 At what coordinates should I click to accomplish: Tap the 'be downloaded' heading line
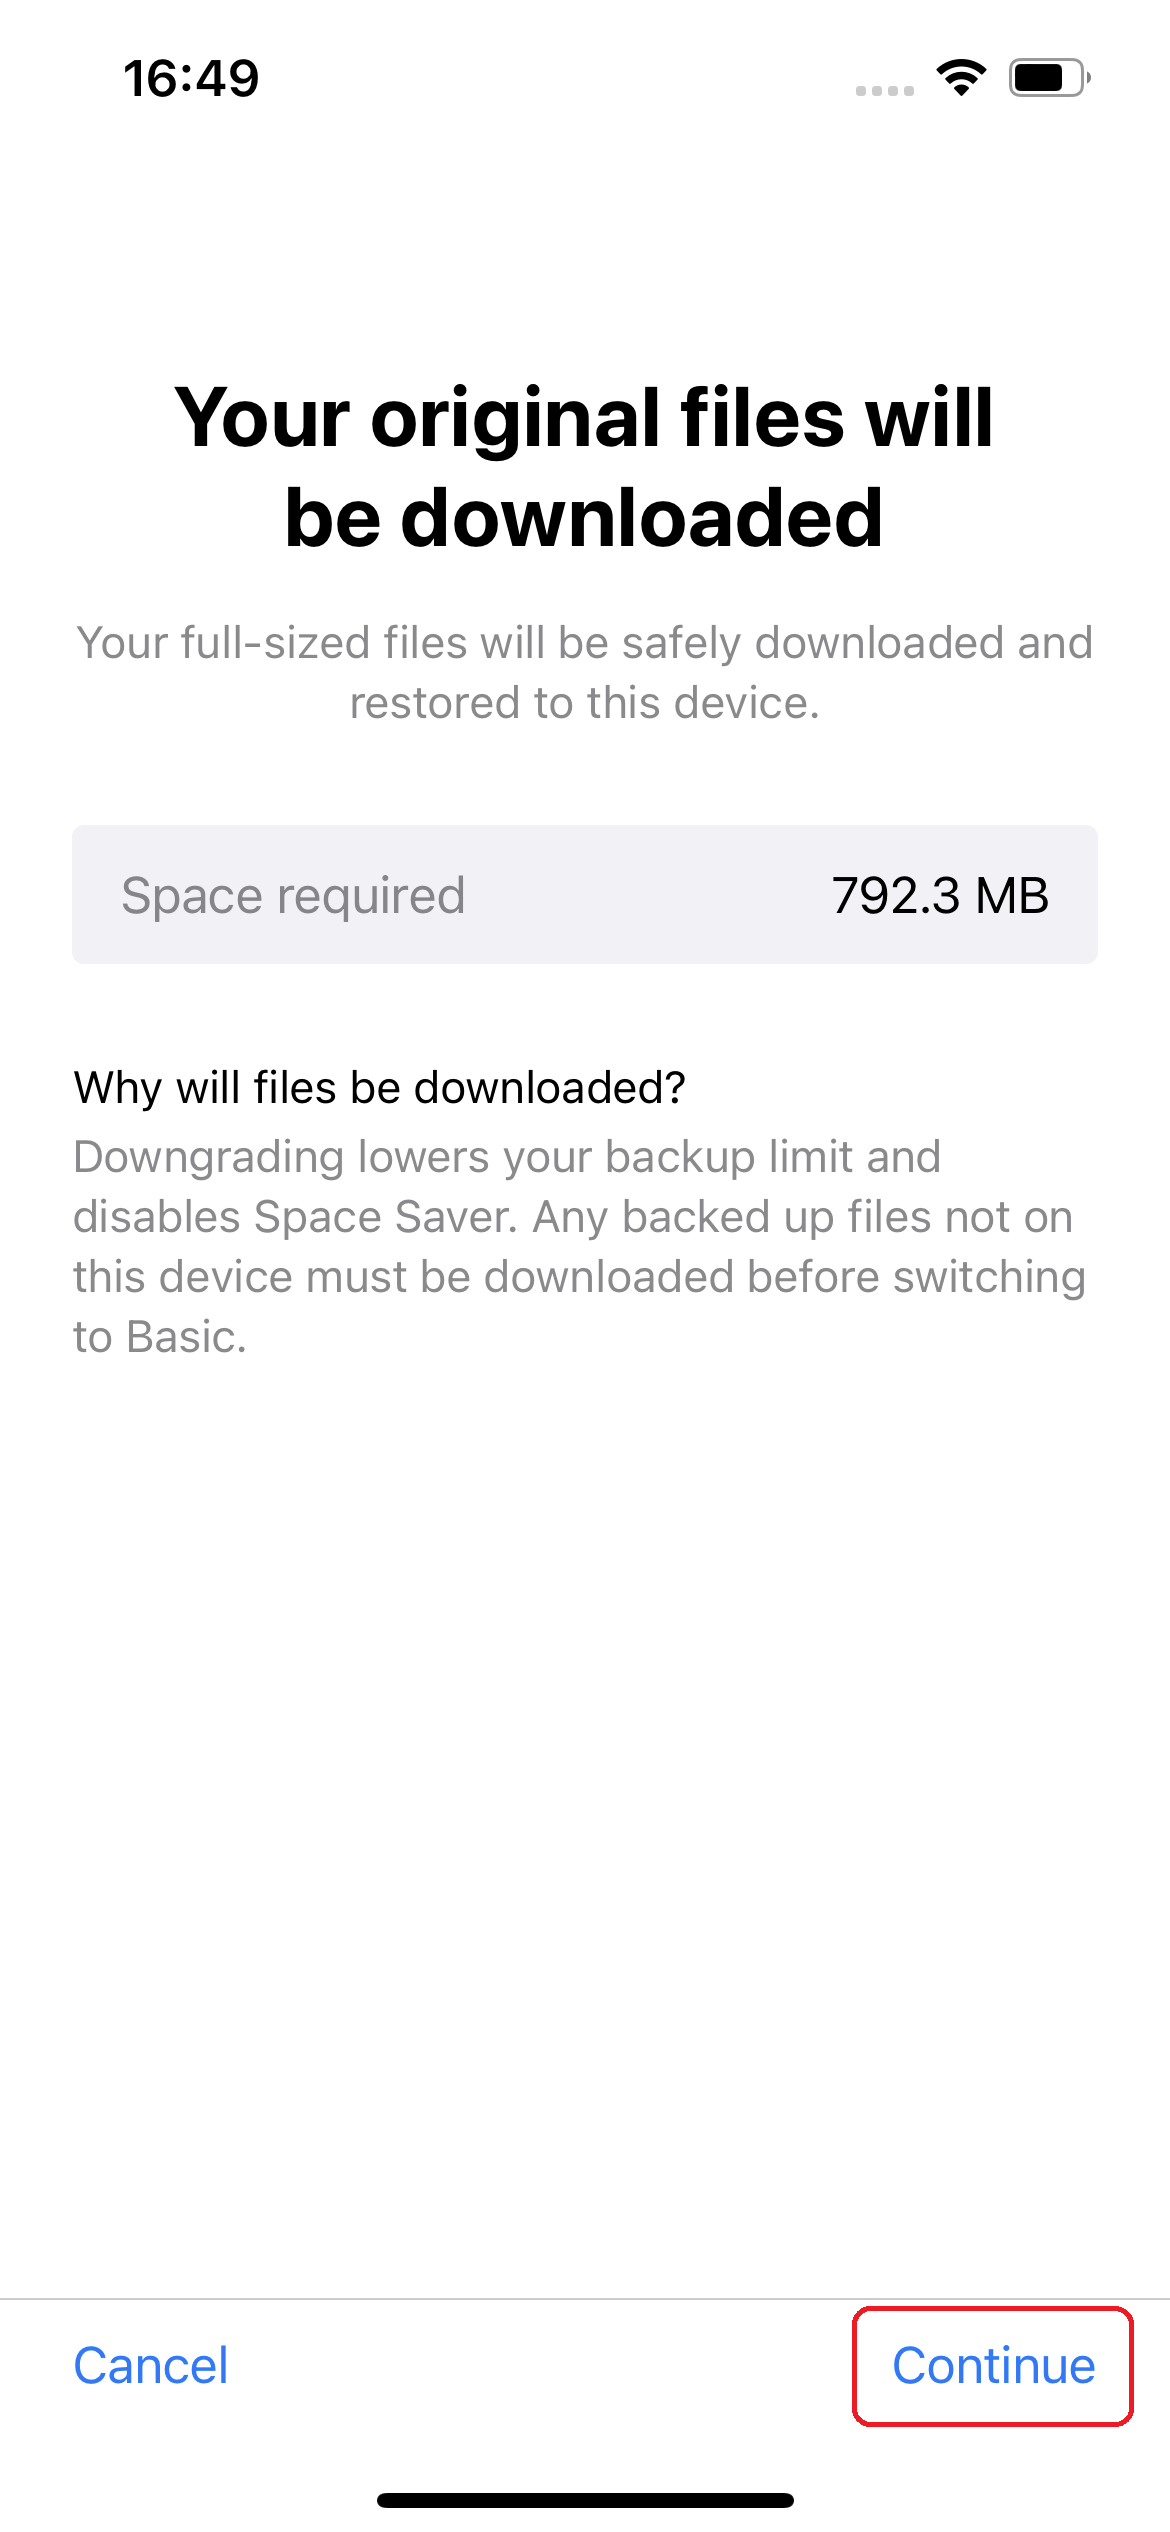pyautogui.click(x=585, y=518)
